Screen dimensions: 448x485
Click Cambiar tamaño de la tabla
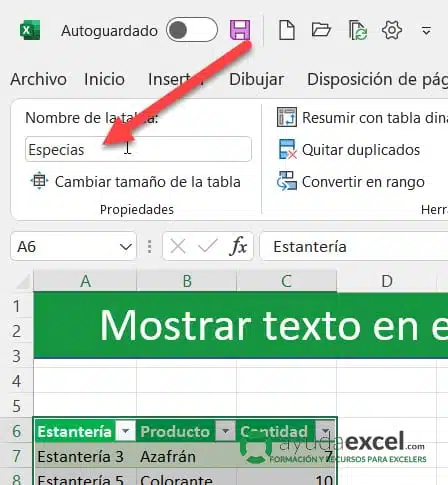point(135,182)
